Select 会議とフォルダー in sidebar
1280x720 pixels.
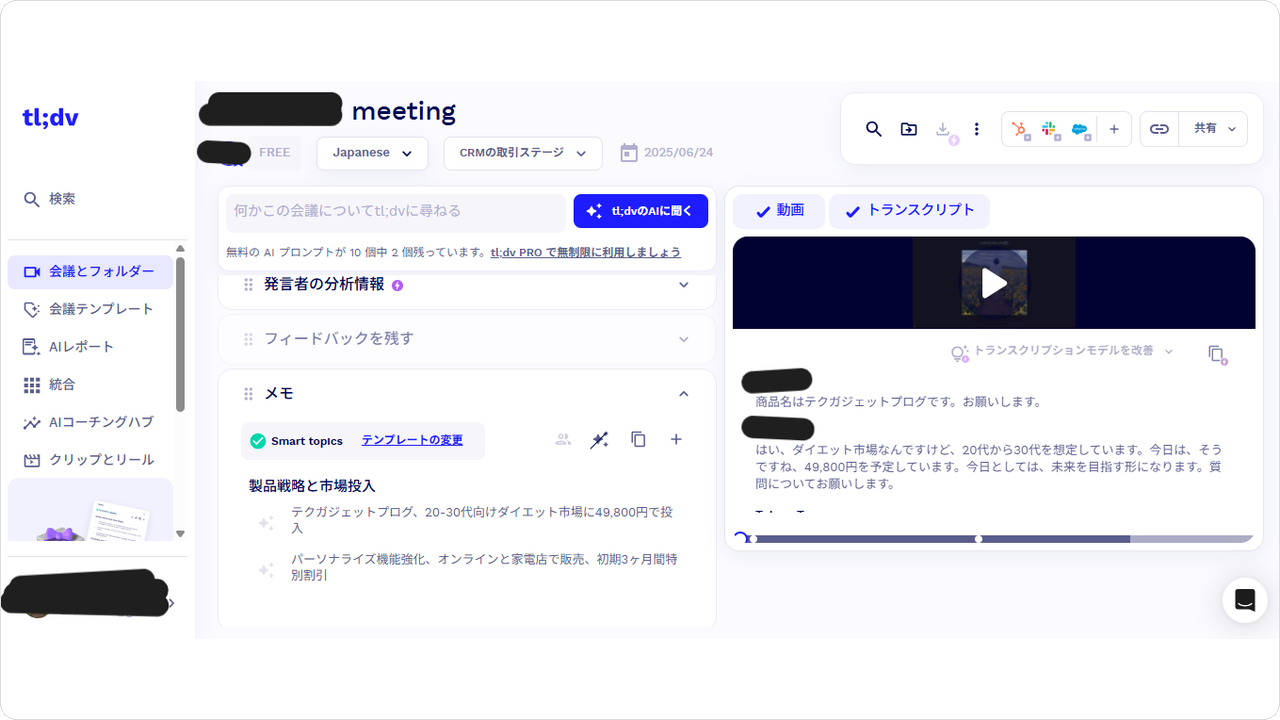[x=90, y=272]
